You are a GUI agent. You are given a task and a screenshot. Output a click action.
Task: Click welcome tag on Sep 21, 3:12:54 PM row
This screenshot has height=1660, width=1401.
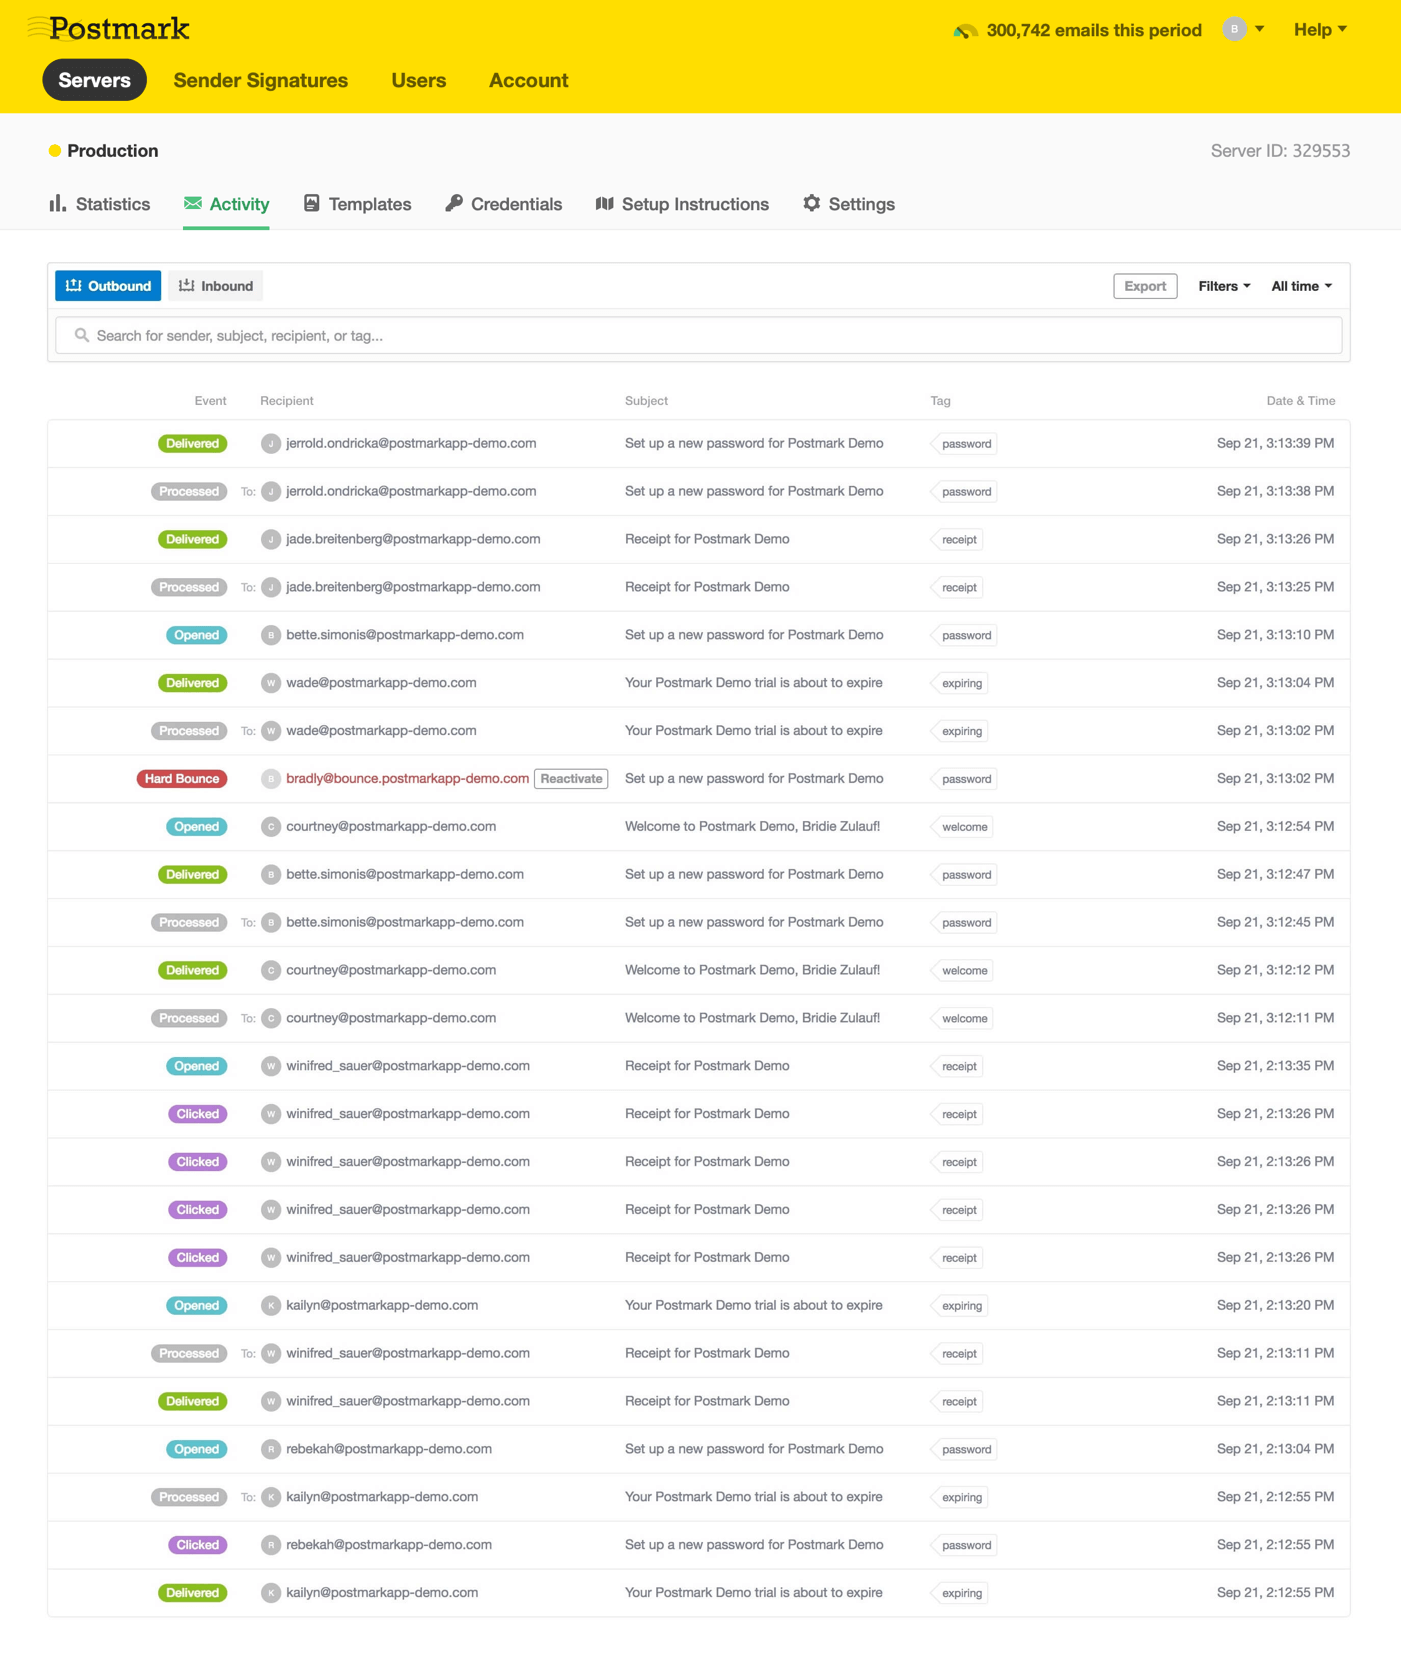click(962, 827)
